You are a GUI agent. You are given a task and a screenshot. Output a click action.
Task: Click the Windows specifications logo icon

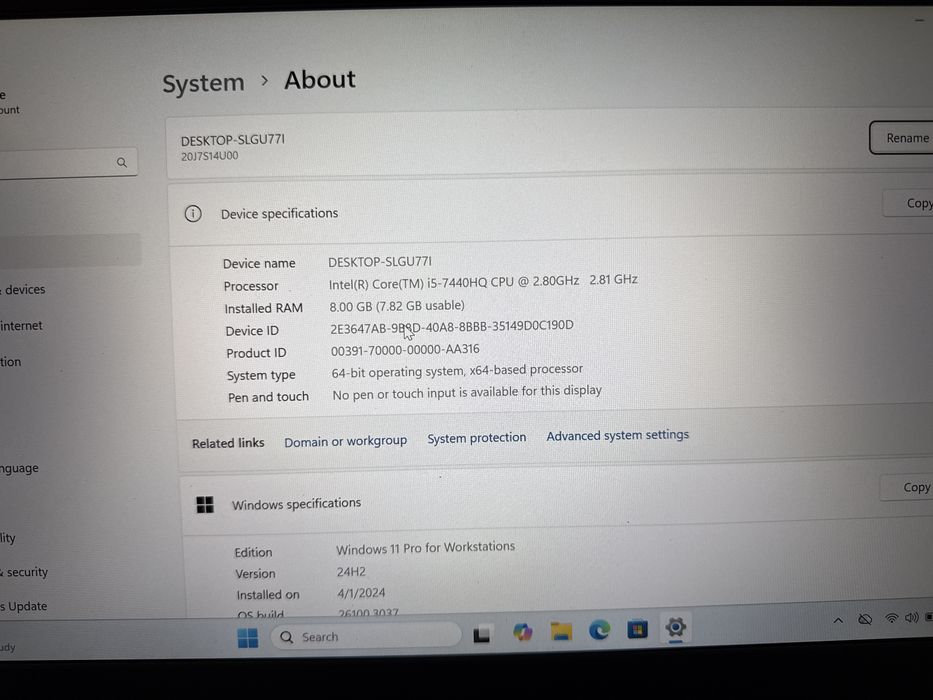(x=205, y=505)
